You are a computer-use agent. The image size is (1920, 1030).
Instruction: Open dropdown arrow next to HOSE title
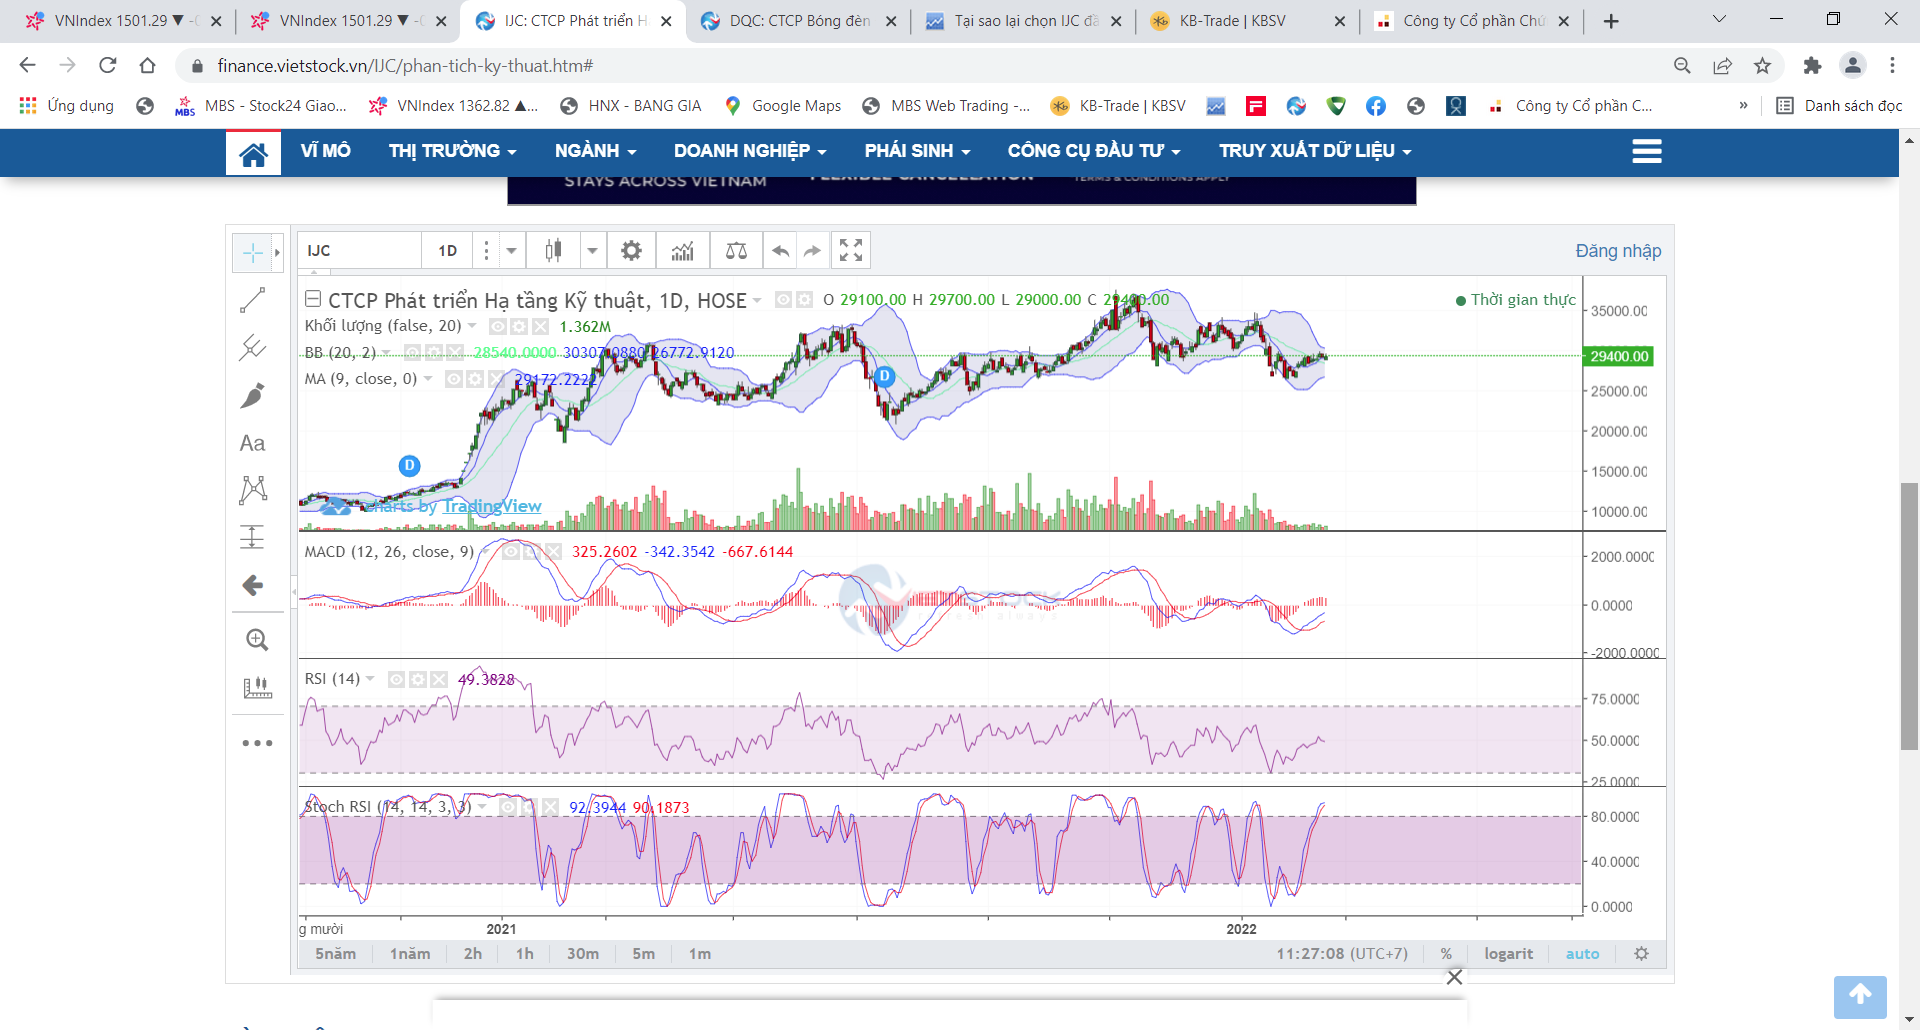[757, 301]
